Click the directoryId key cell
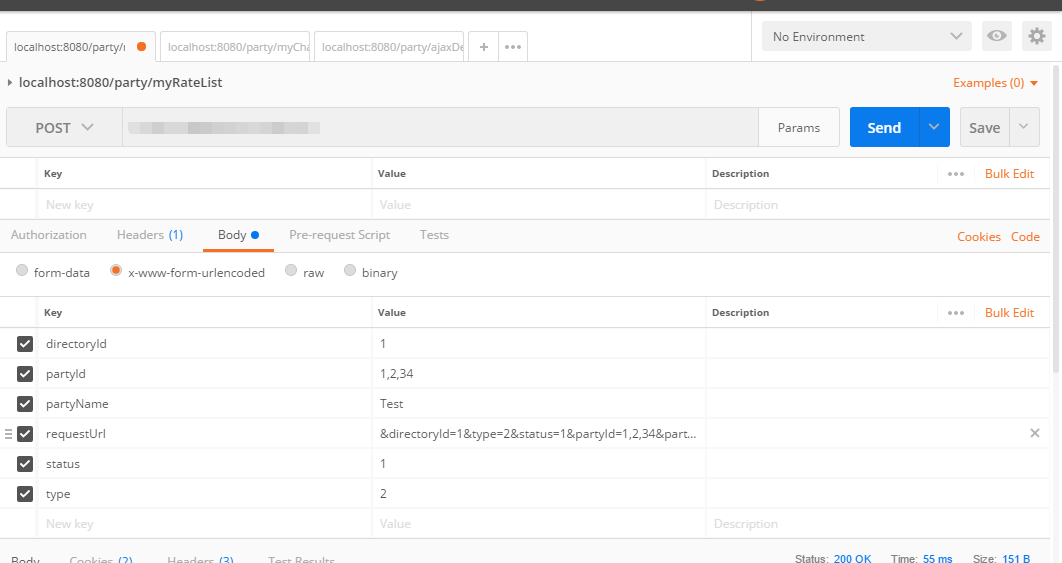Screen dimensions: 1062x563 204,343
